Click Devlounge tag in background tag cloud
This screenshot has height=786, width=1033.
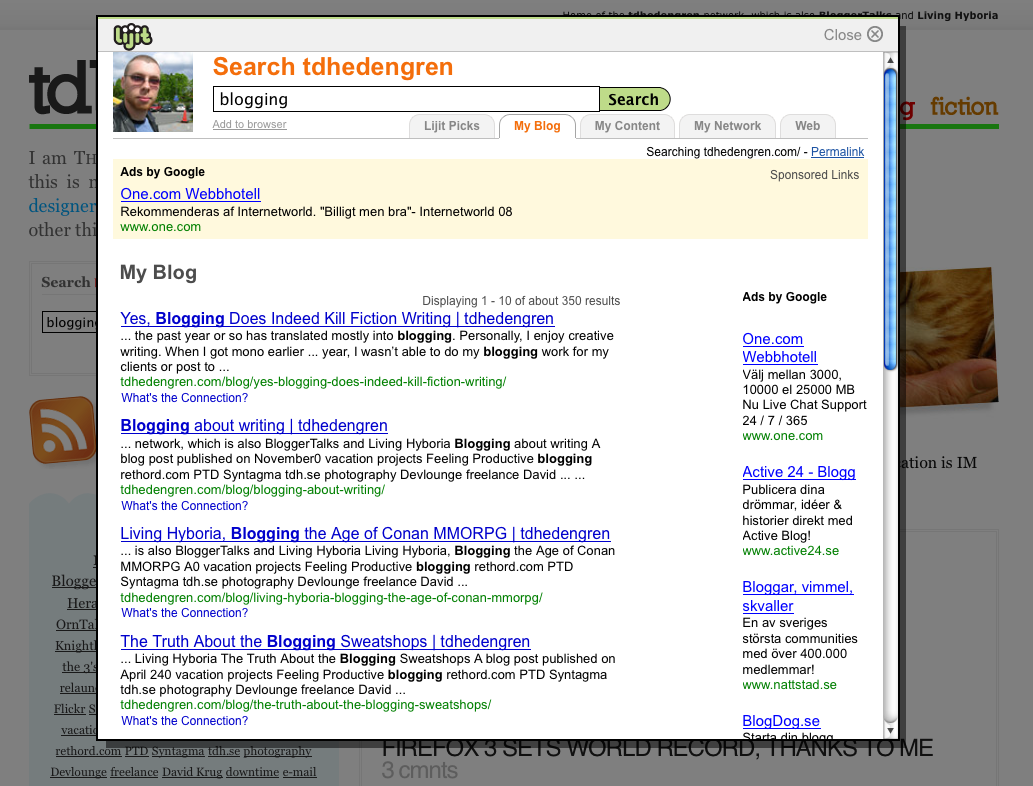coord(78,772)
